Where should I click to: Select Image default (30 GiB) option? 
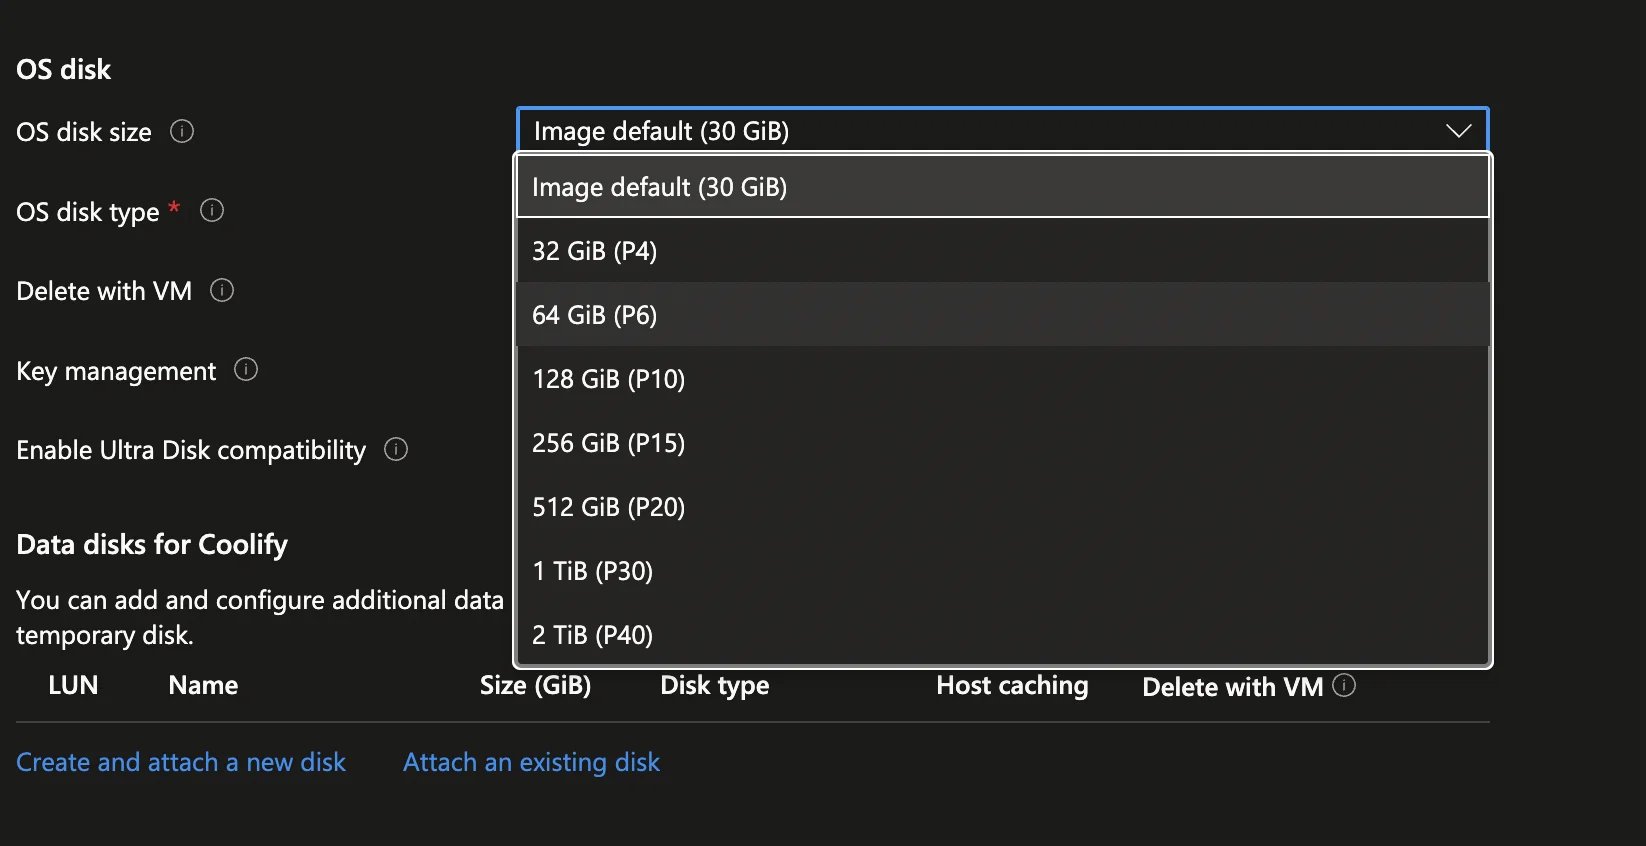pos(1002,187)
